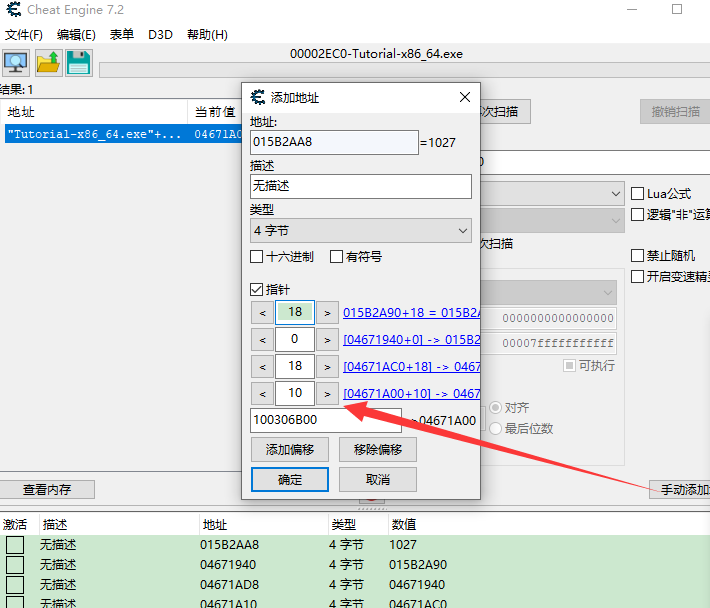This screenshot has width=710, height=608.
Task: Click the value 1027 in address table
Action: click(403, 545)
